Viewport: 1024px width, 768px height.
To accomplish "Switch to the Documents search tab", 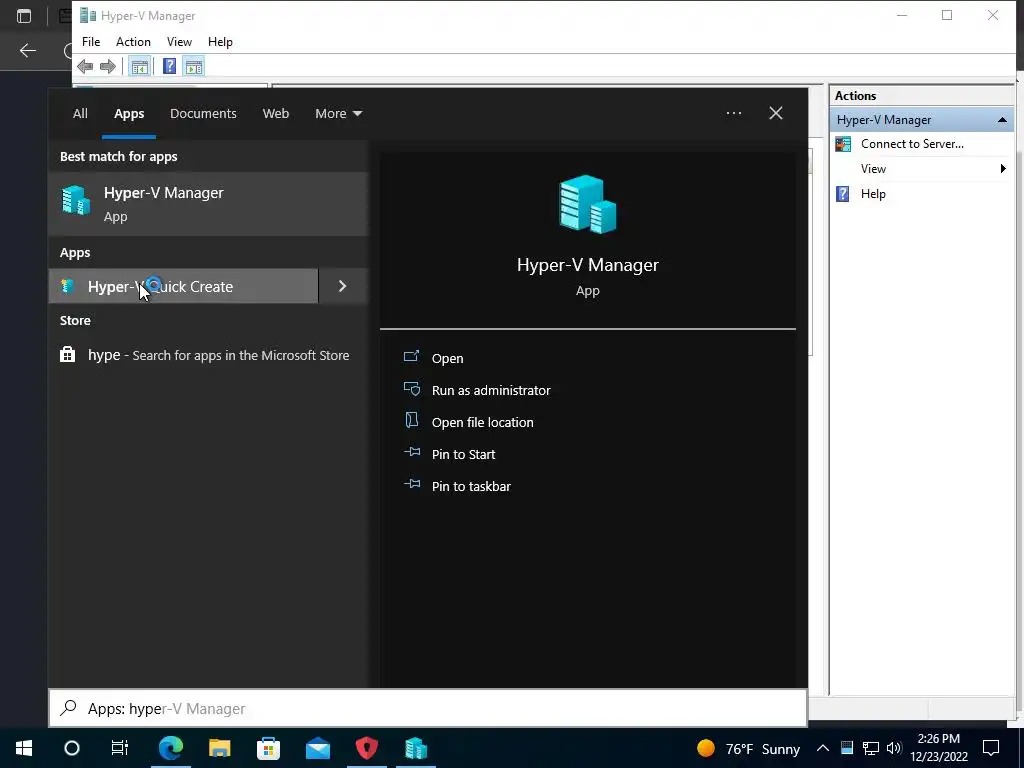I will click(203, 114).
